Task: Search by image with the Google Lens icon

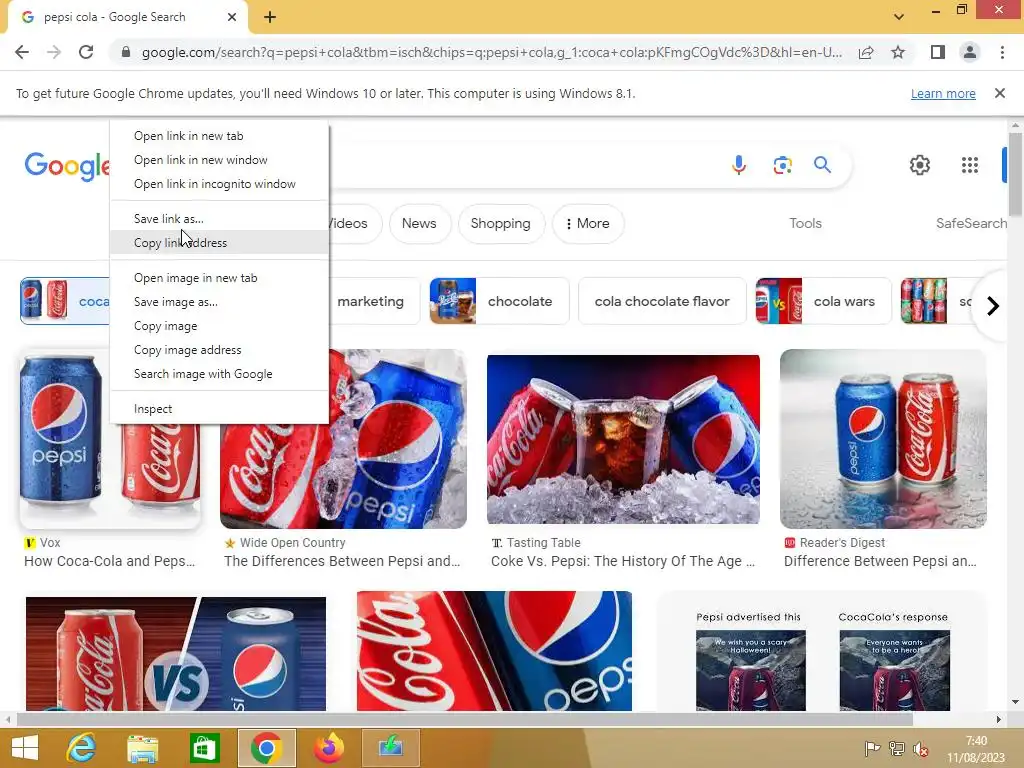Action: [782, 165]
